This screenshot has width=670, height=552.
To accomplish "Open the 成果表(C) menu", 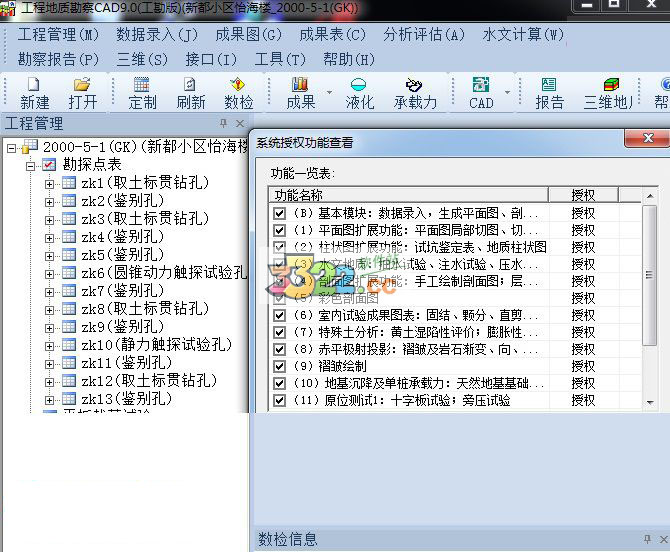I will 332,35.
